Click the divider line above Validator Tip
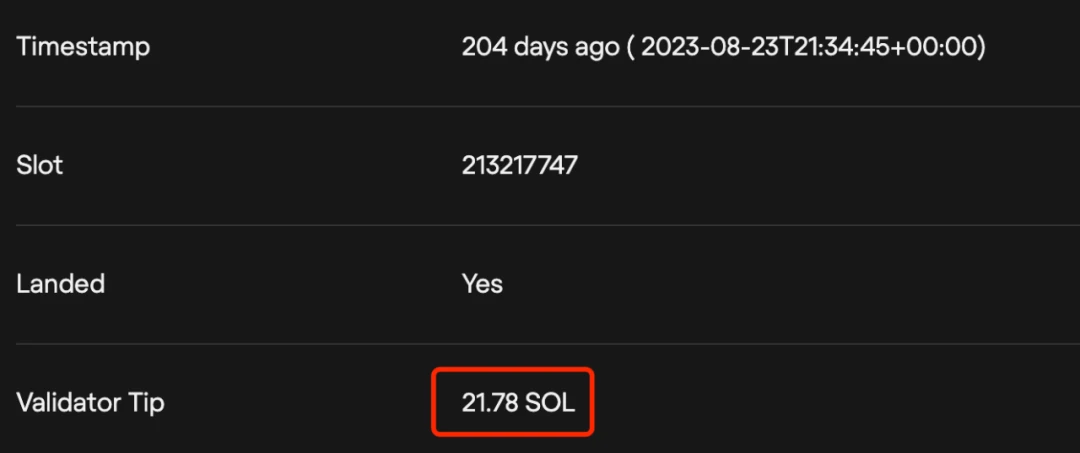The width and height of the screenshot is (1080, 453). 540,344
